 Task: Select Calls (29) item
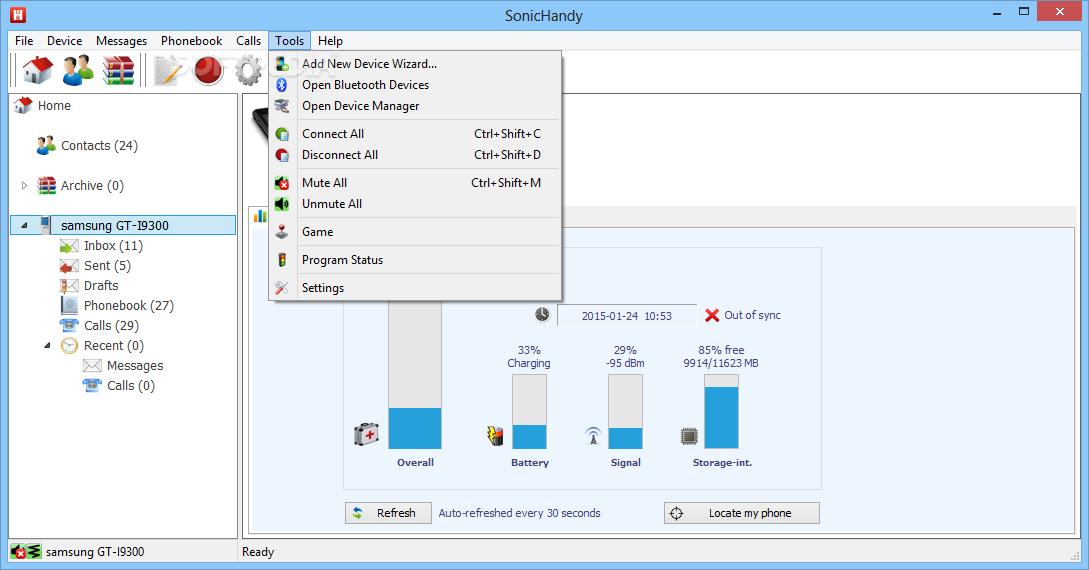(x=111, y=326)
